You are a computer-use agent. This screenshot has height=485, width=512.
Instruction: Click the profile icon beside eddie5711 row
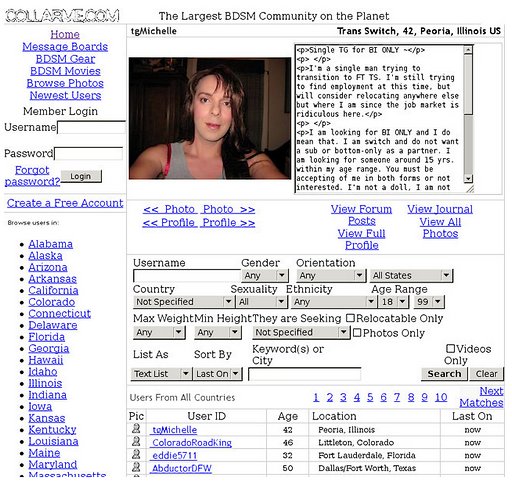[136, 454]
